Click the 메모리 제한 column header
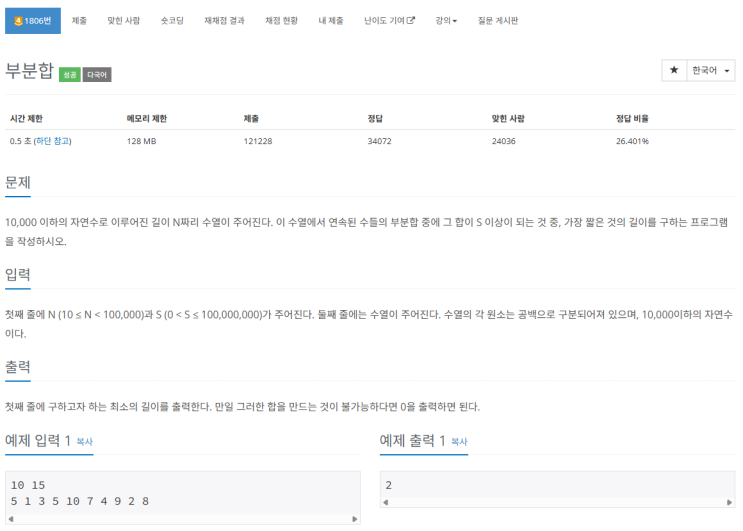This screenshot has height=531, width=743. 146,118
